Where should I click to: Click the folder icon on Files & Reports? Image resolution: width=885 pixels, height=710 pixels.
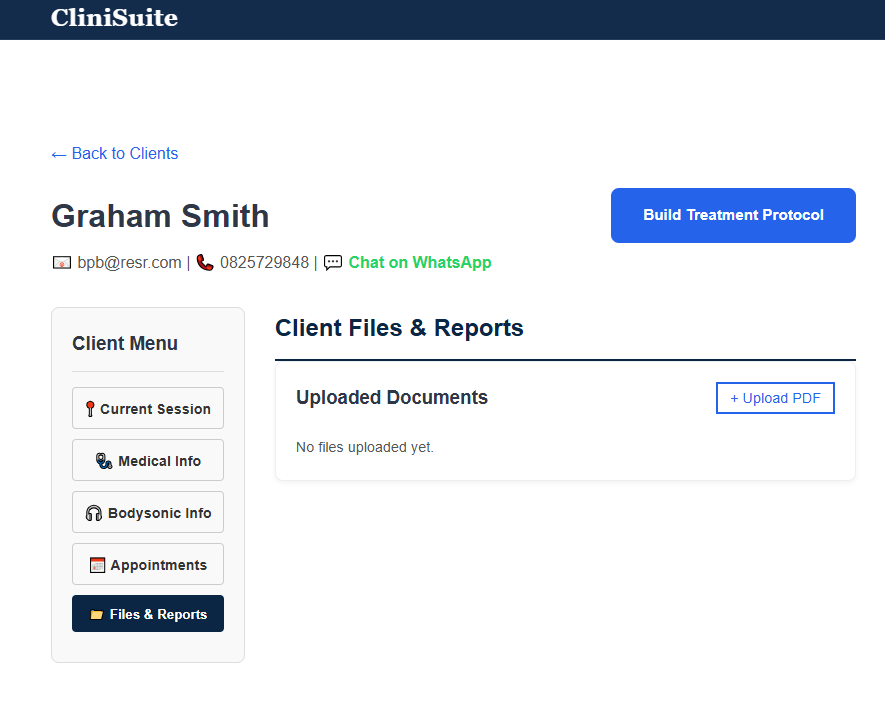(97, 614)
